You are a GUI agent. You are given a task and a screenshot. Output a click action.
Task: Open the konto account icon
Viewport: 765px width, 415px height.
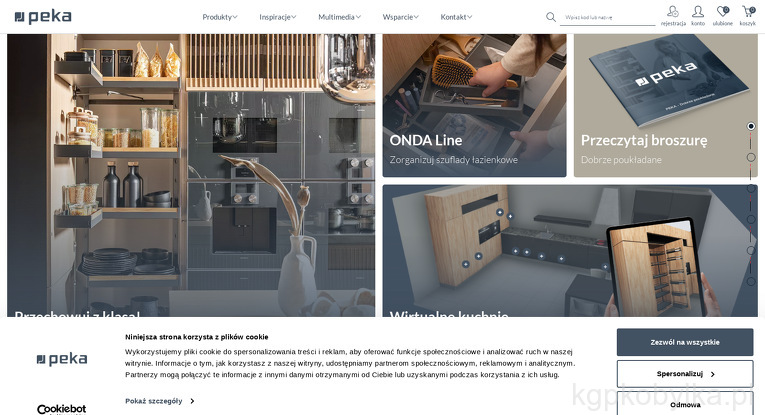698,12
